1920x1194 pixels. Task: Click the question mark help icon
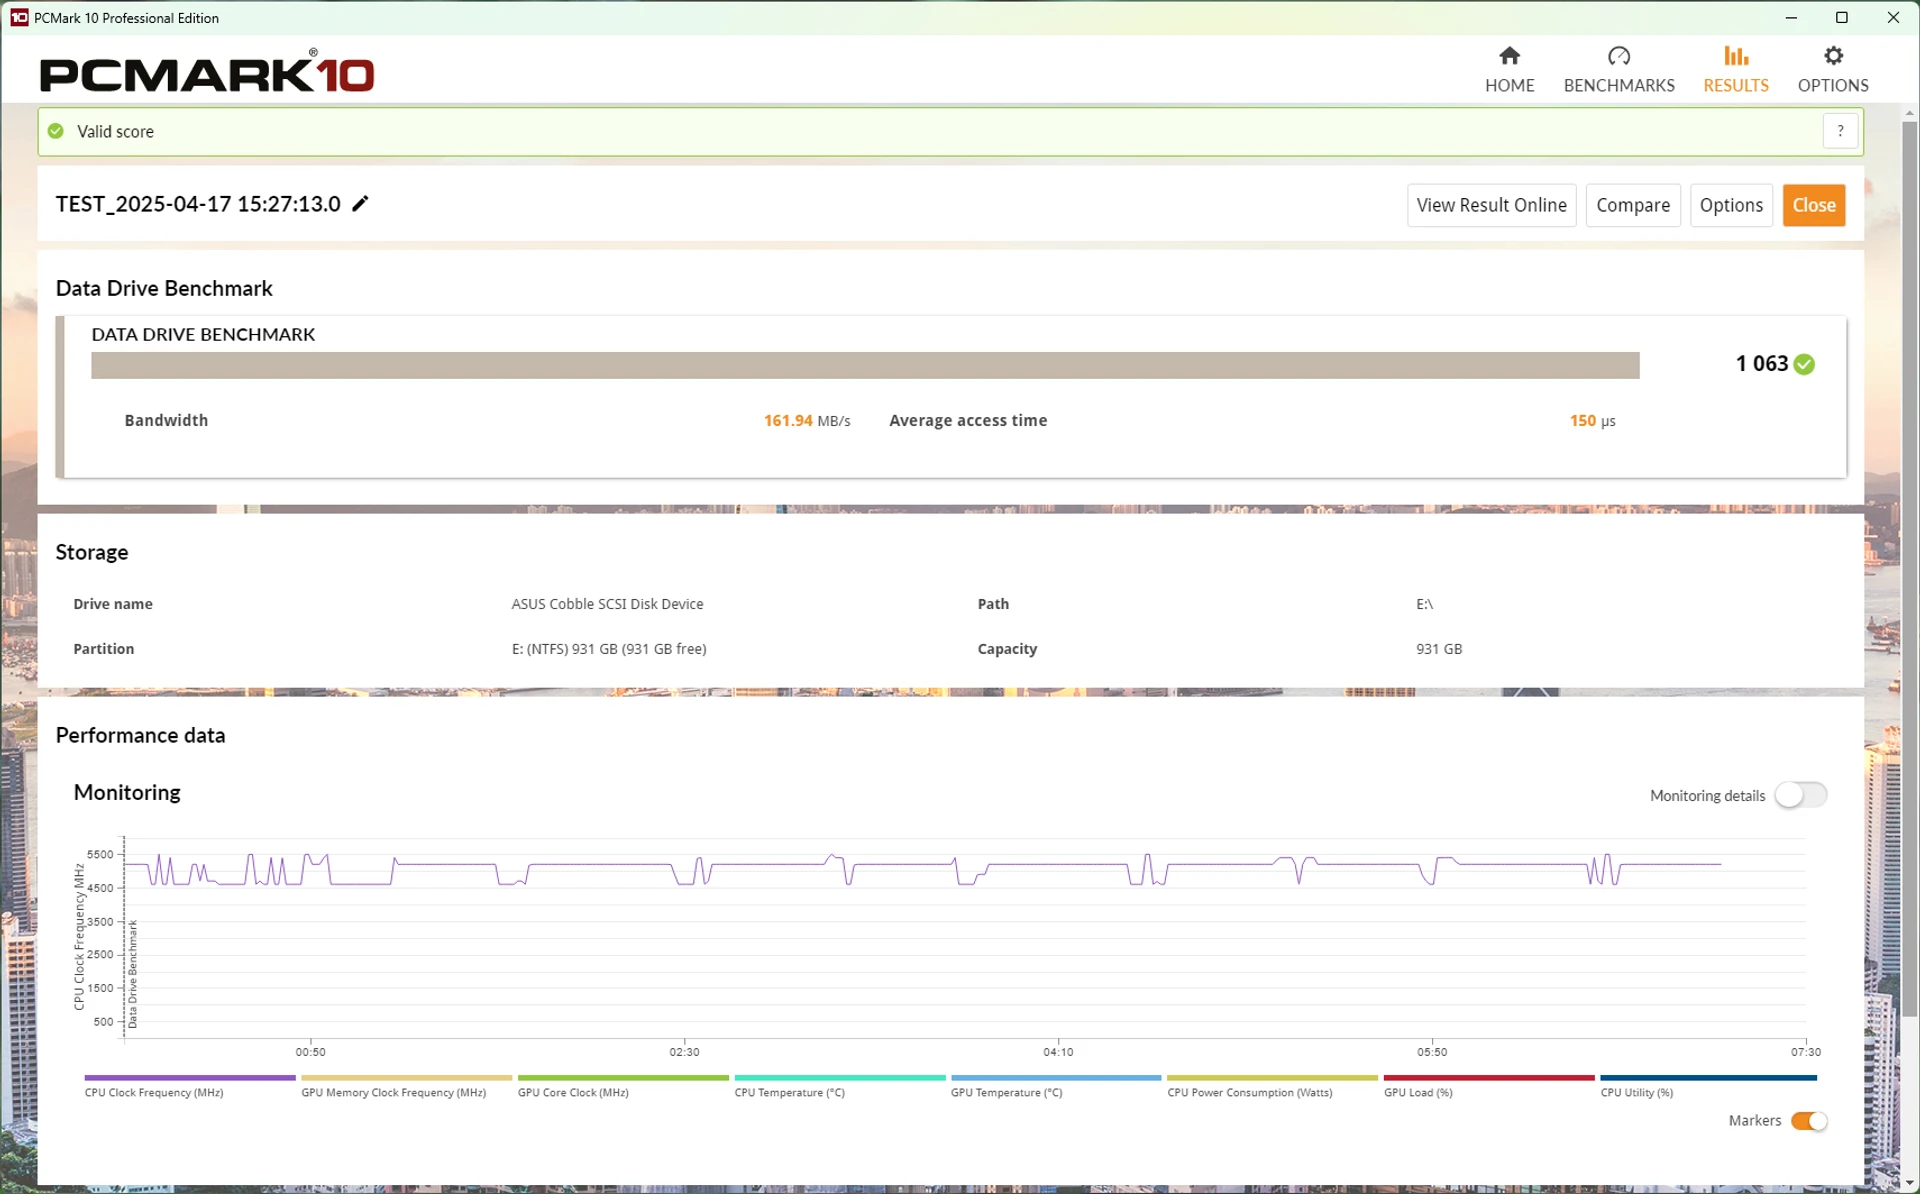point(1840,131)
